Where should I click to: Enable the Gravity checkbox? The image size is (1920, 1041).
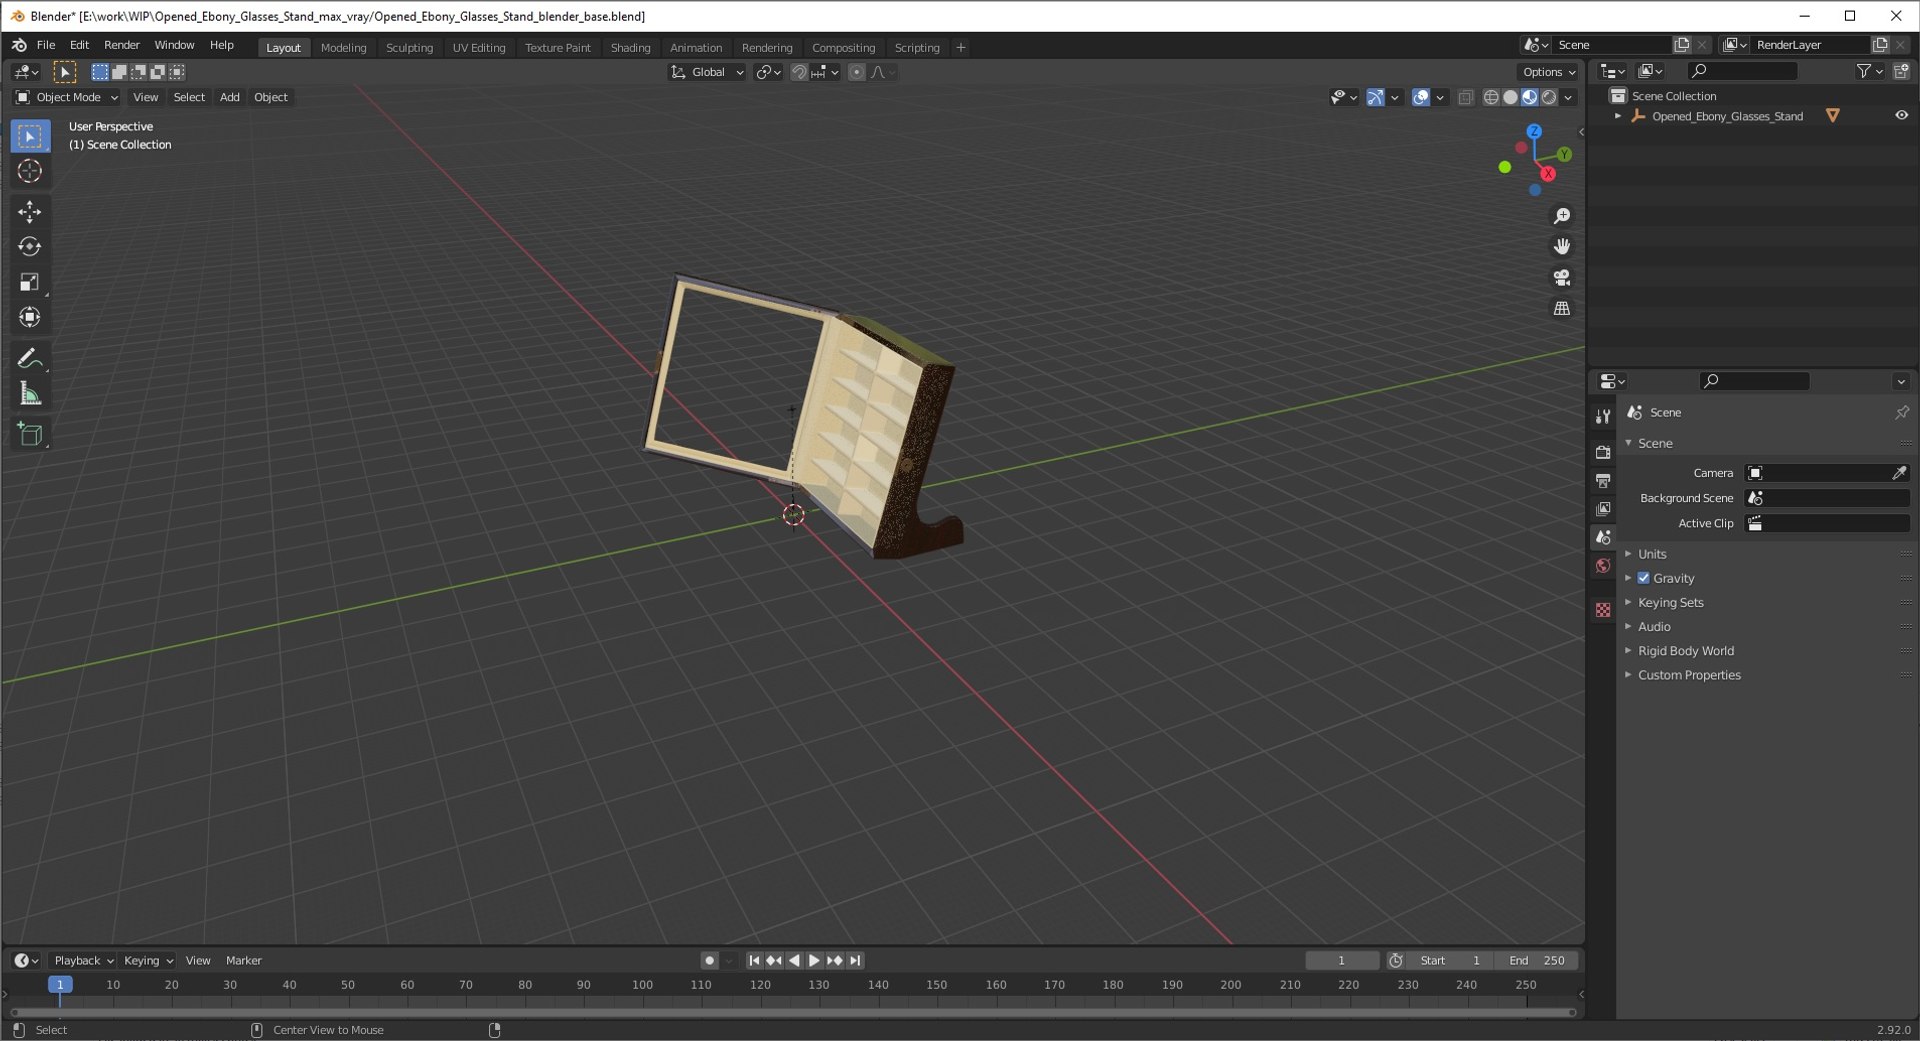[x=1643, y=578]
